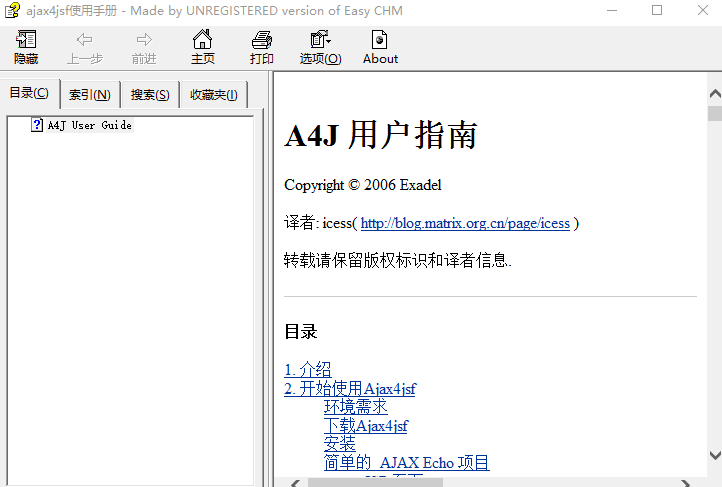Follow the '2. 开始使用Ajax4jsf' link
The height and width of the screenshot is (487, 722).
349,389
